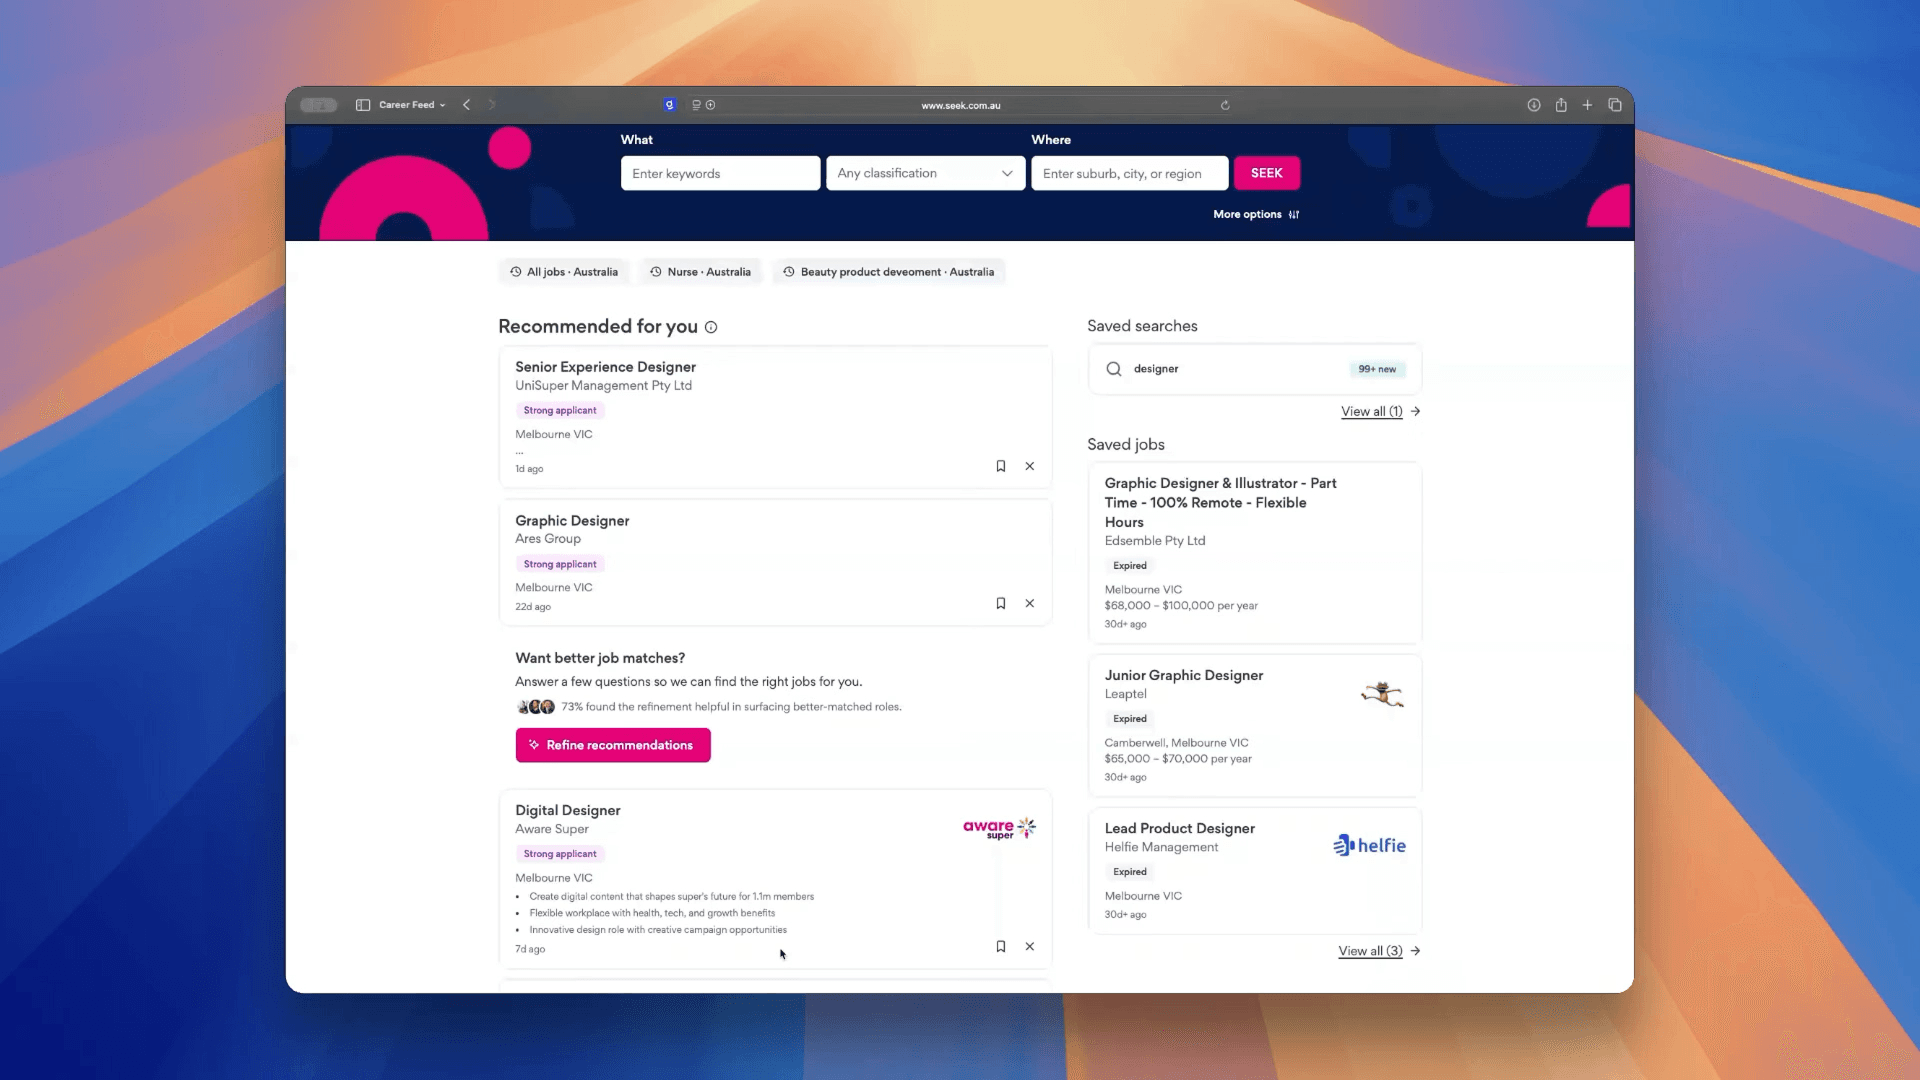This screenshot has height=1080, width=1920.
Task: Bookmark the Graphic Designer Ares Group job
Action: pyautogui.click(x=1000, y=603)
